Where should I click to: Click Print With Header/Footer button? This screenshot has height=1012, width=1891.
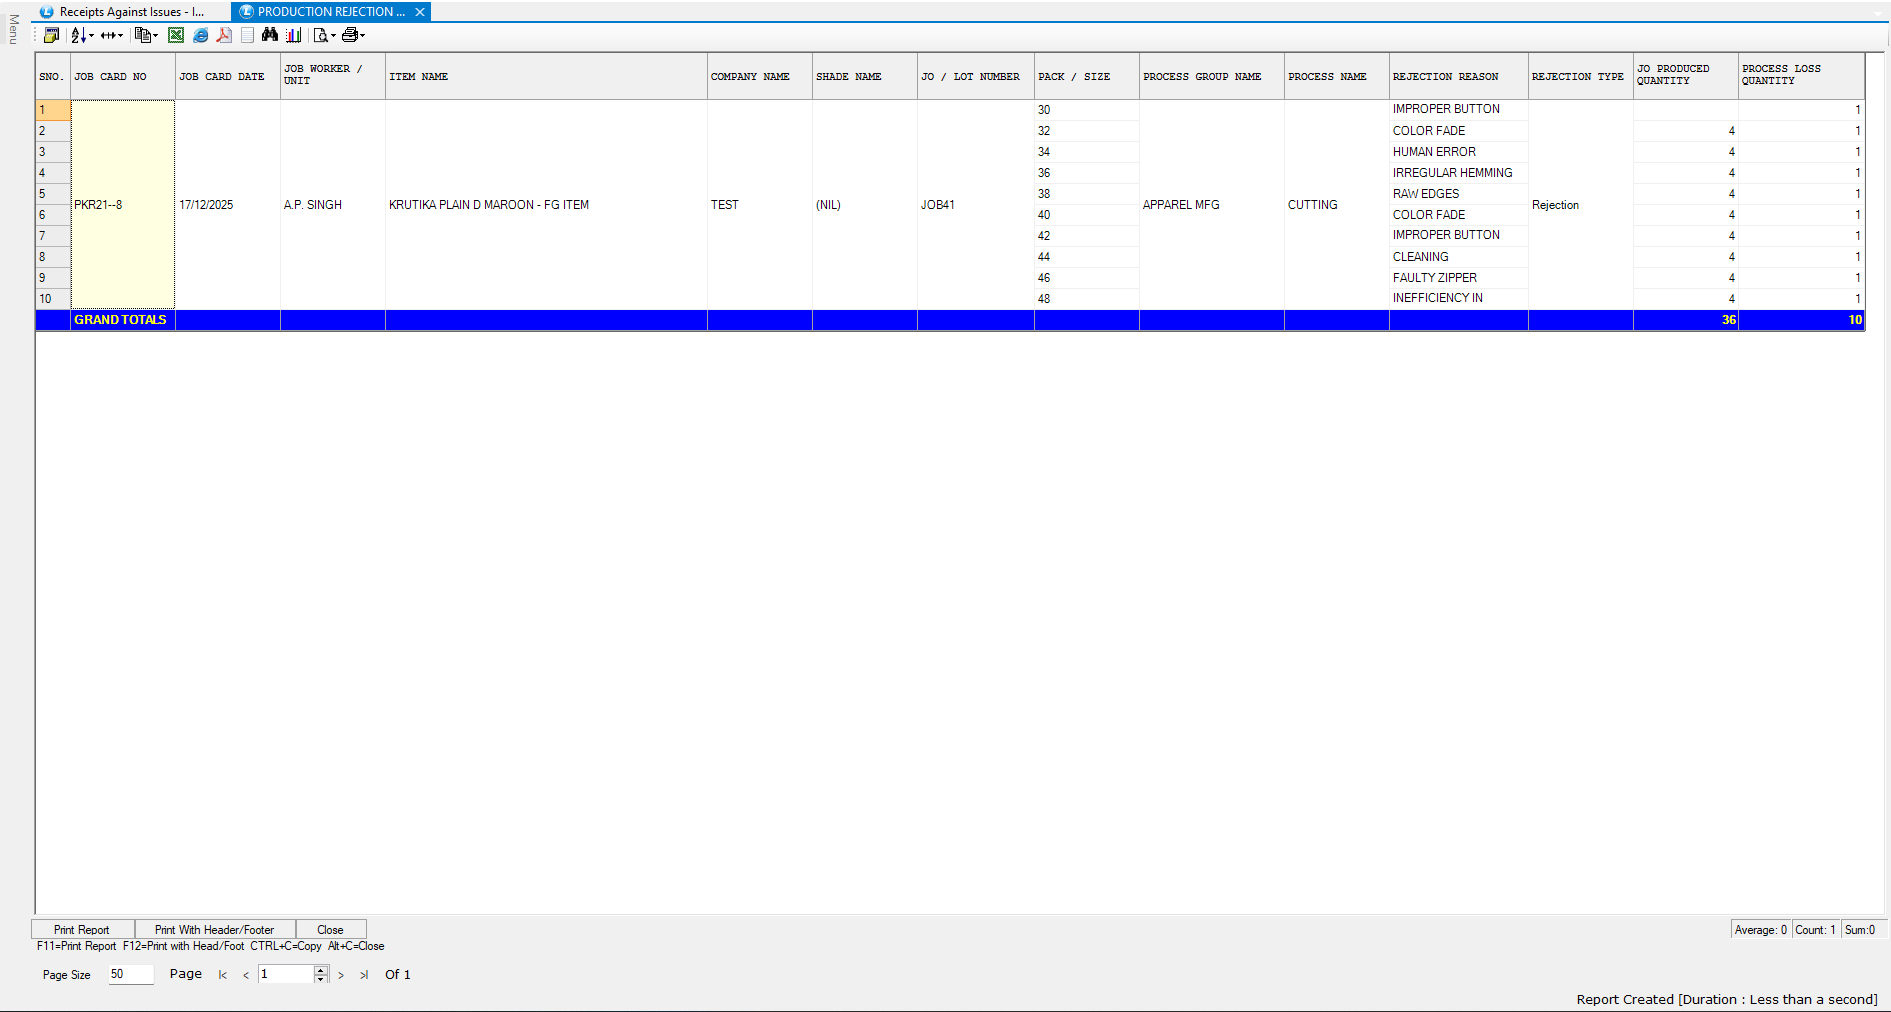tap(214, 929)
